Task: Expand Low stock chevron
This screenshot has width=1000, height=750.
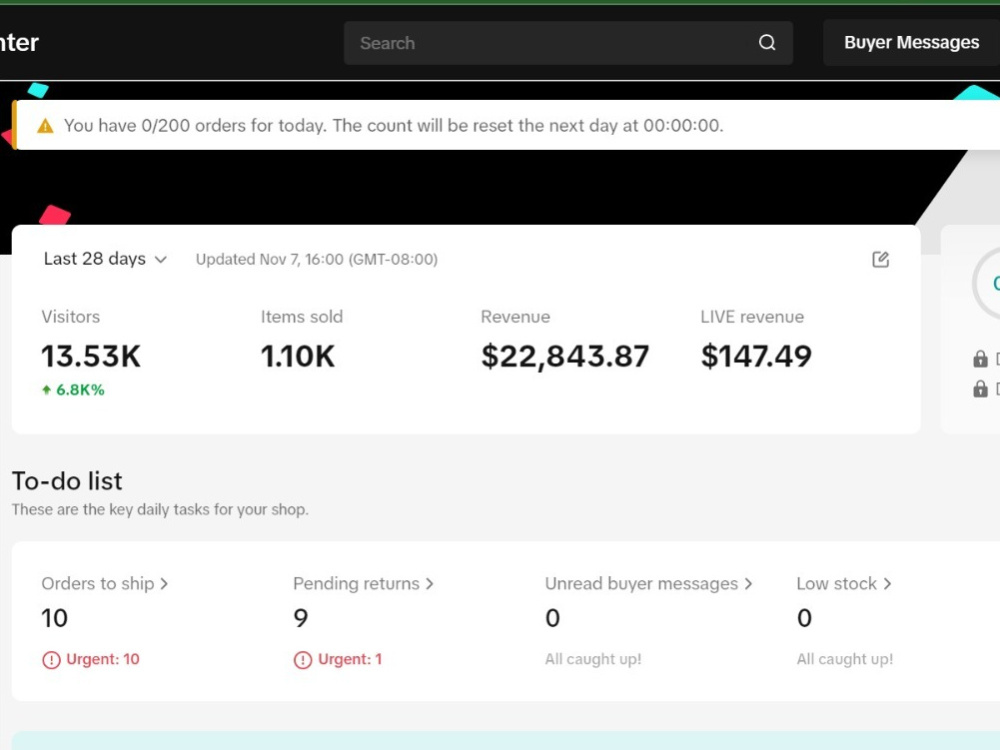Action: (887, 584)
